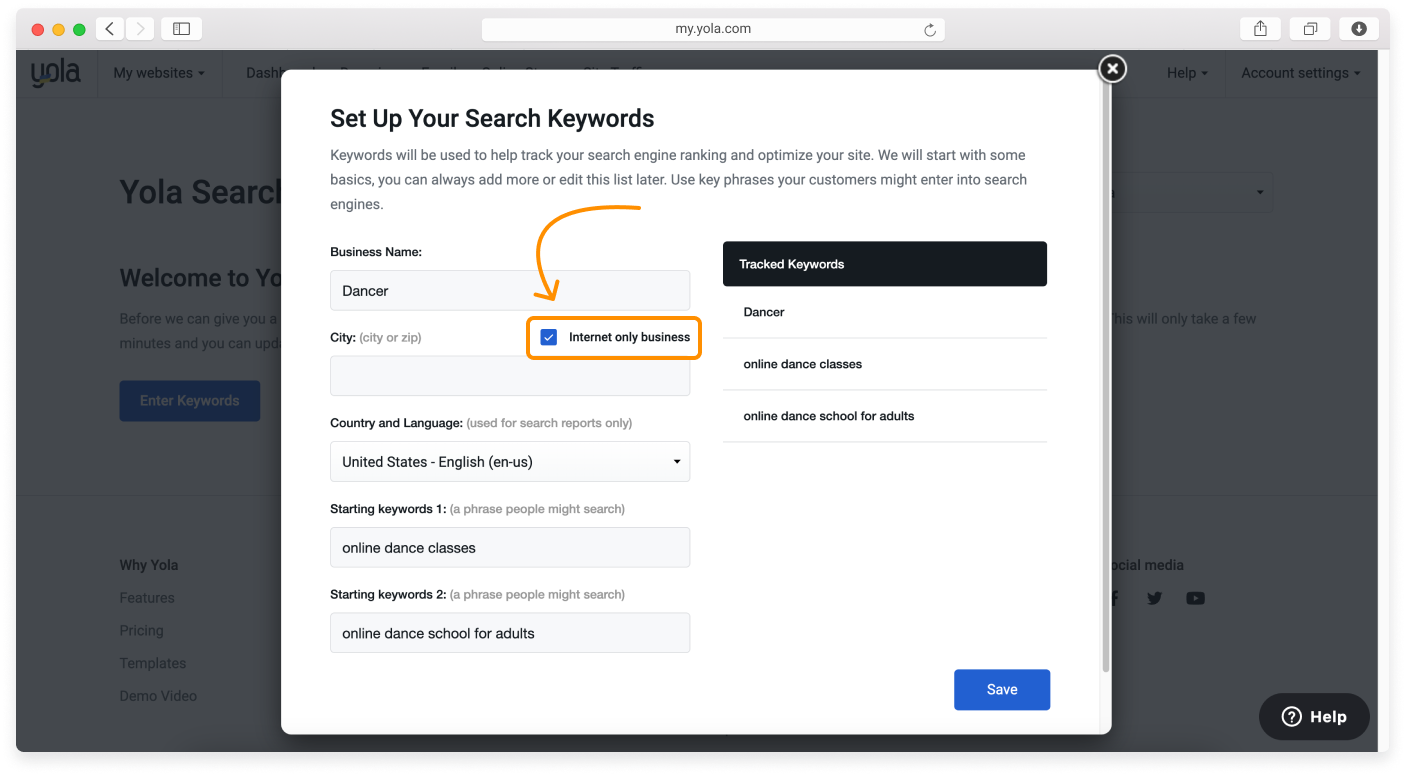Open Yola's YouTube social icon
The height and width of the screenshot is (776, 1406).
pyautogui.click(x=1195, y=598)
